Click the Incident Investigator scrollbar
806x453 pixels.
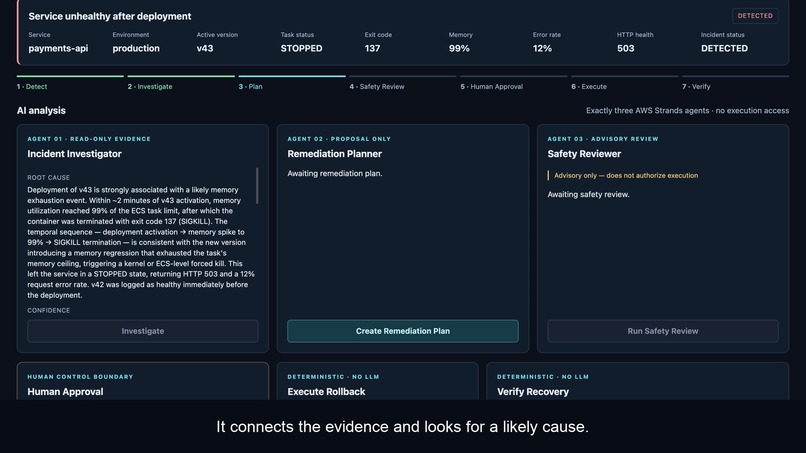pyautogui.click(x=257, y=186)
